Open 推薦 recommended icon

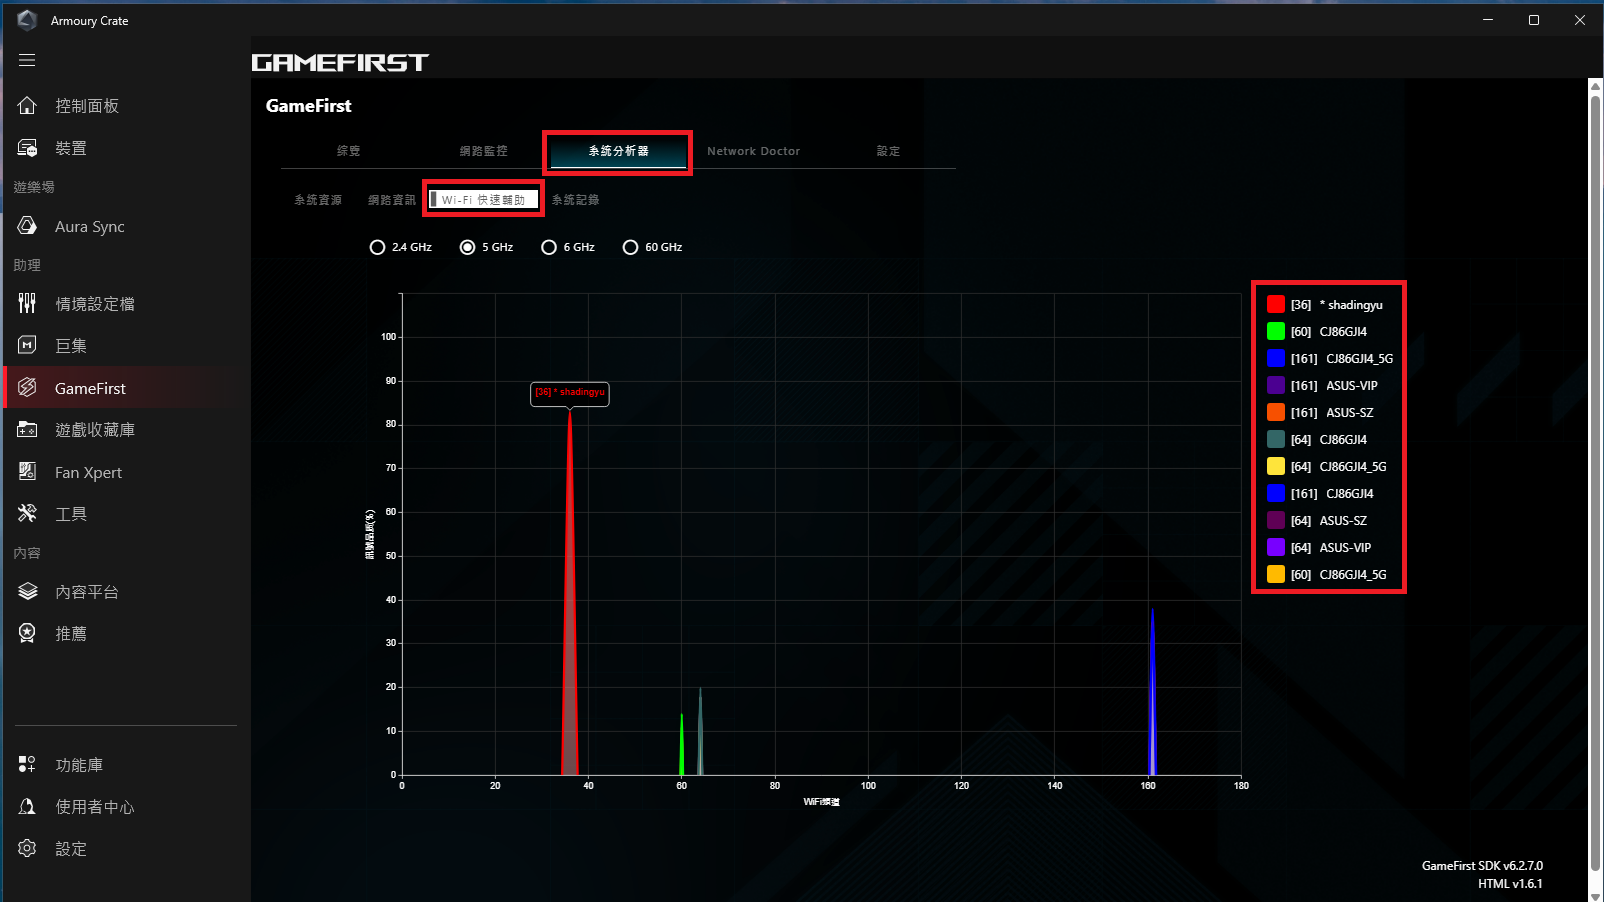coord(27,633)
